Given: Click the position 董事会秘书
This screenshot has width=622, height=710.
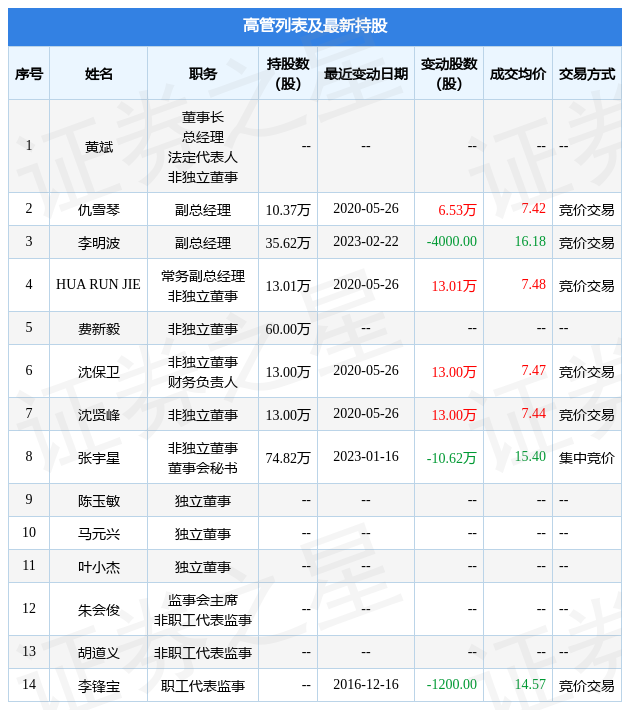Looking at the screenshot, I should pos(203,468).
